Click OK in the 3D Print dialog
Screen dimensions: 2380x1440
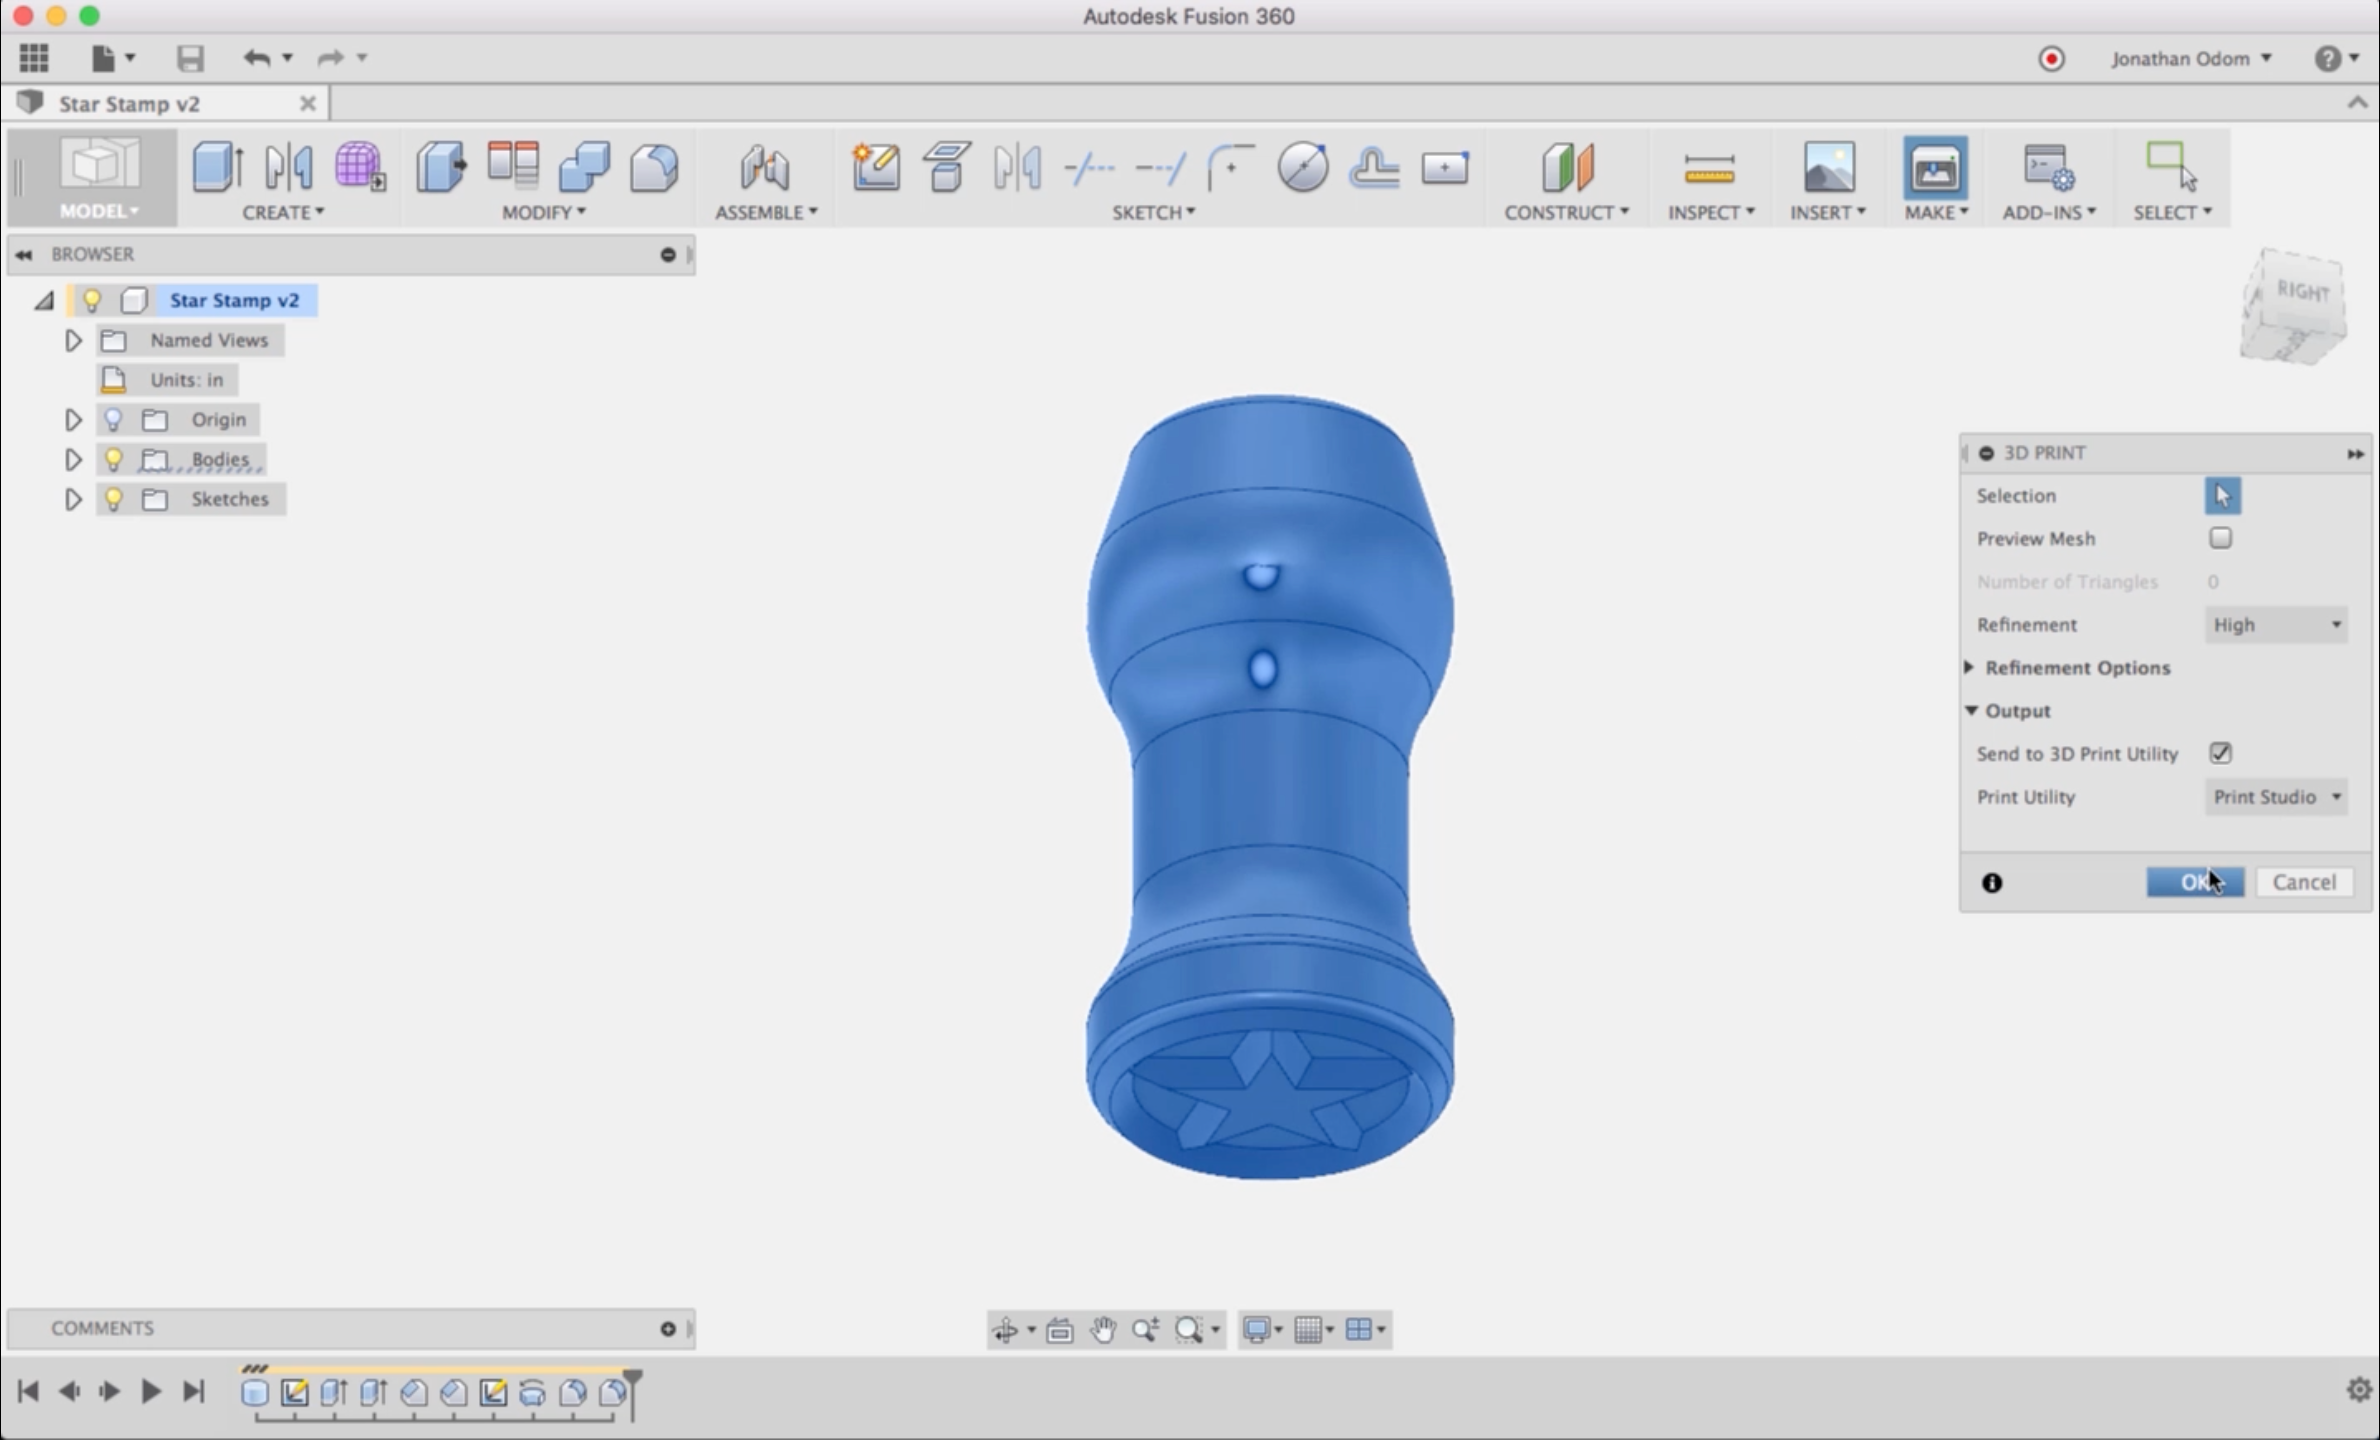click(x=2194, y=882)
